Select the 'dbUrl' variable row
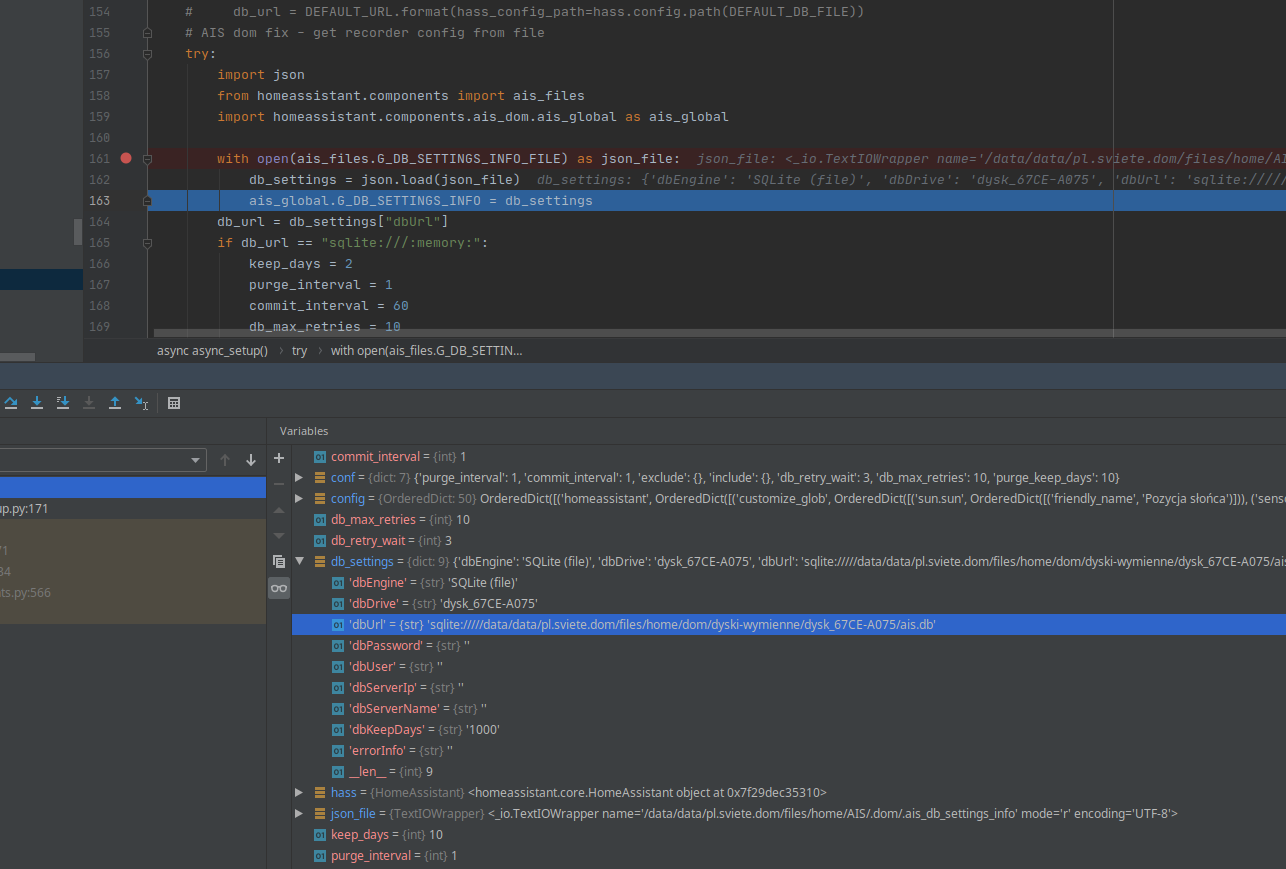The height and width of the screenshot is (869, 1286). point(789,625)
